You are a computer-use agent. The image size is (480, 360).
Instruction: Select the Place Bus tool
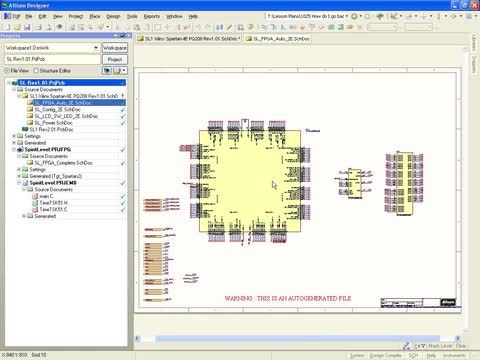(x=273, y=27)
